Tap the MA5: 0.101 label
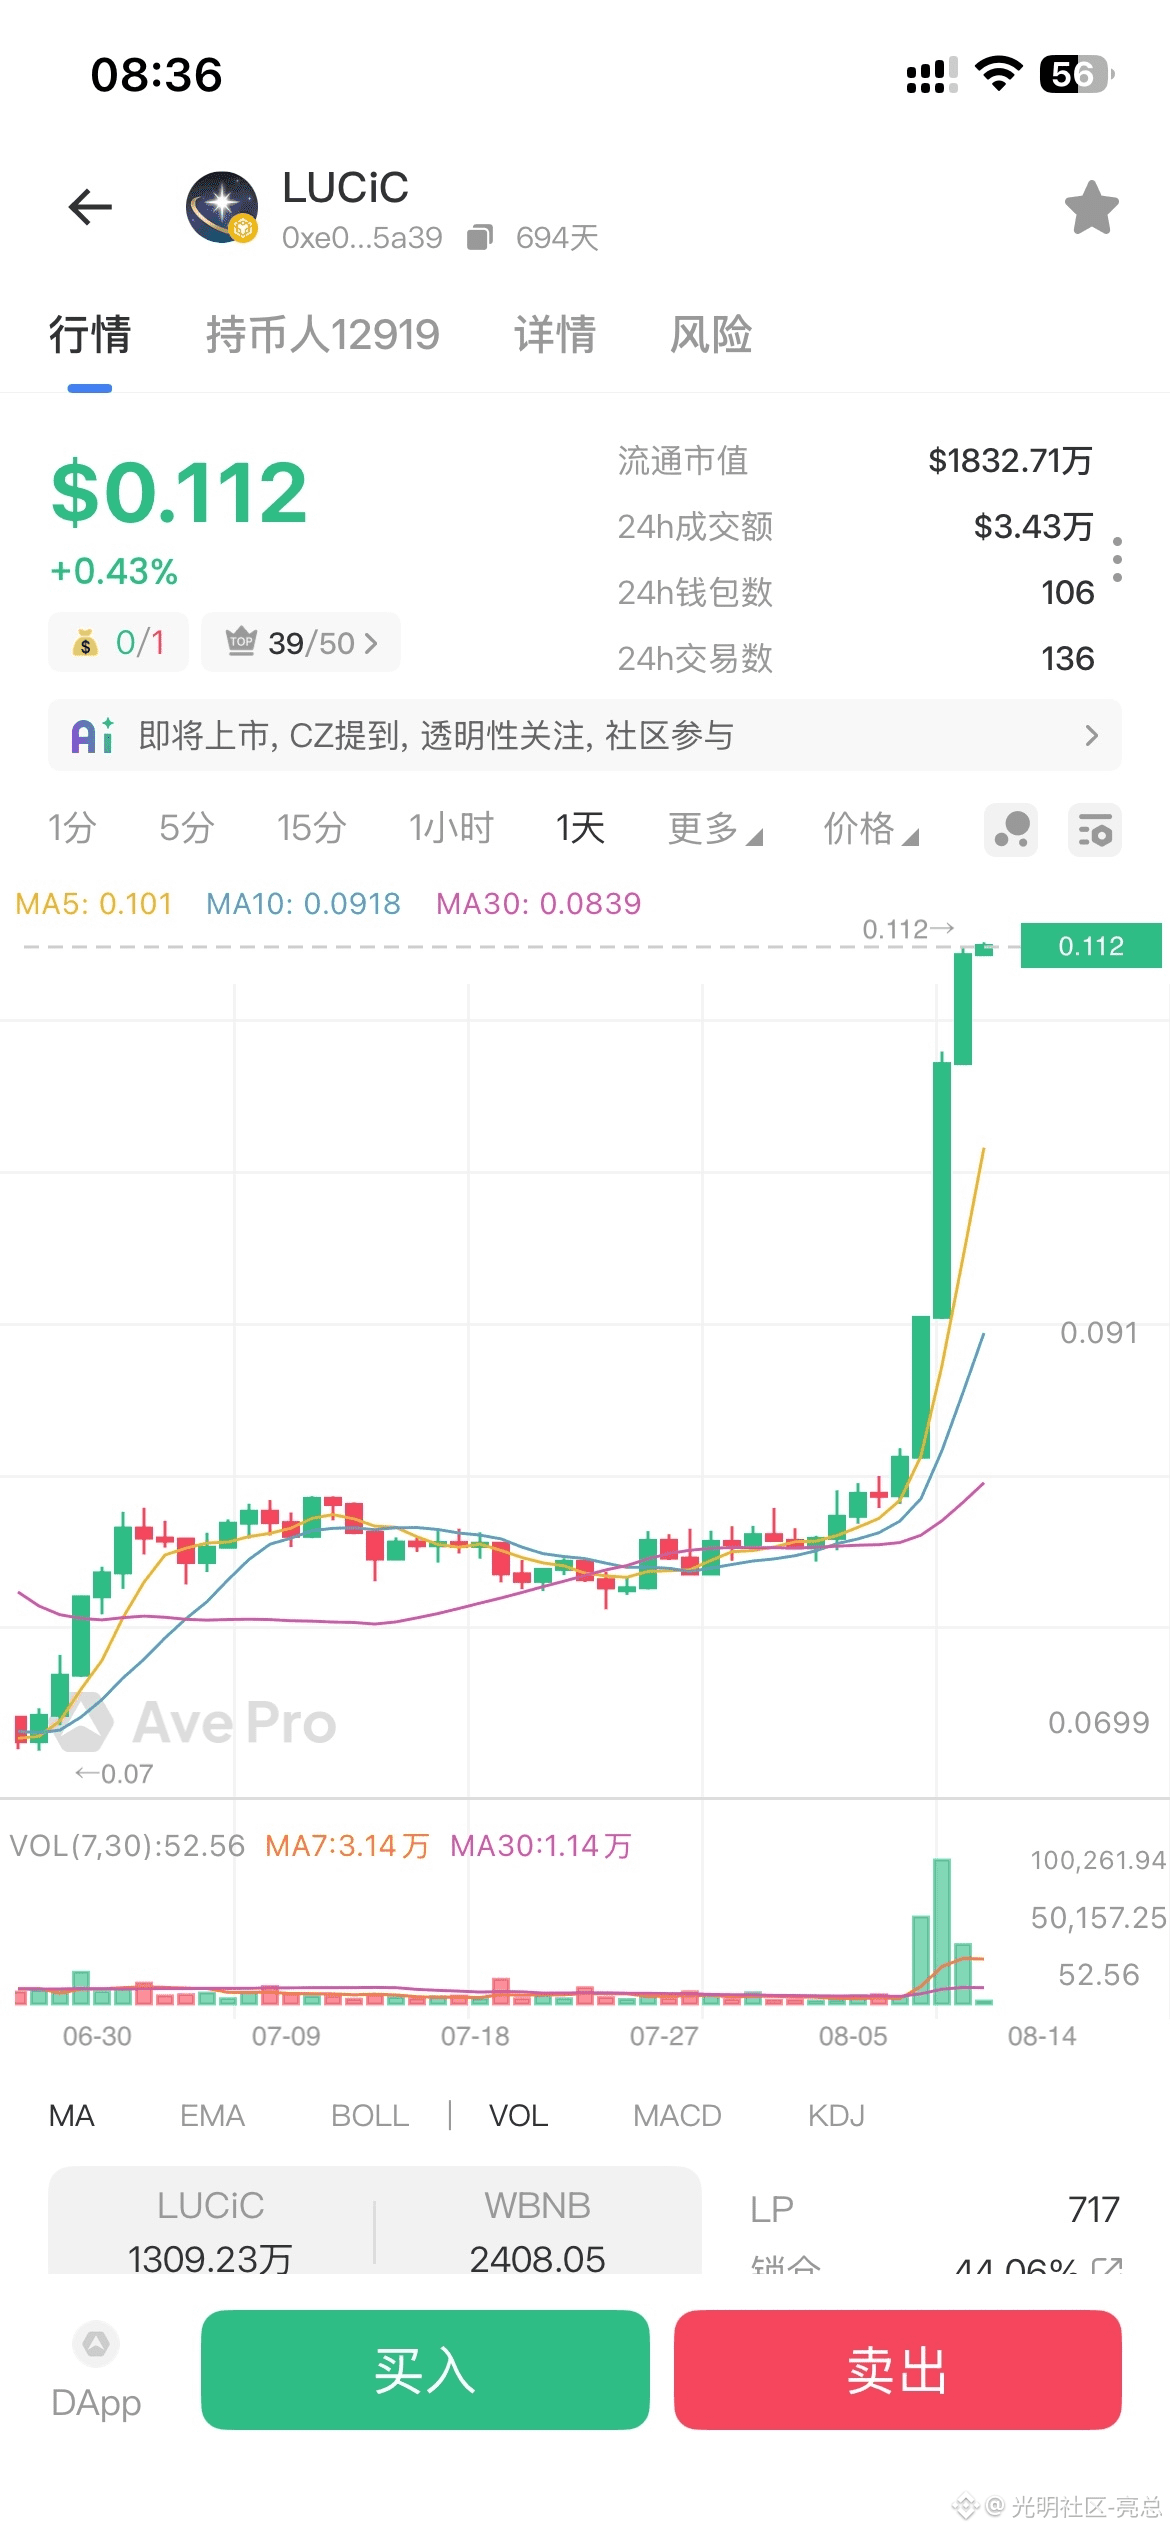1170x2532 pixels. pyautogui.click(x=94, y=904)
